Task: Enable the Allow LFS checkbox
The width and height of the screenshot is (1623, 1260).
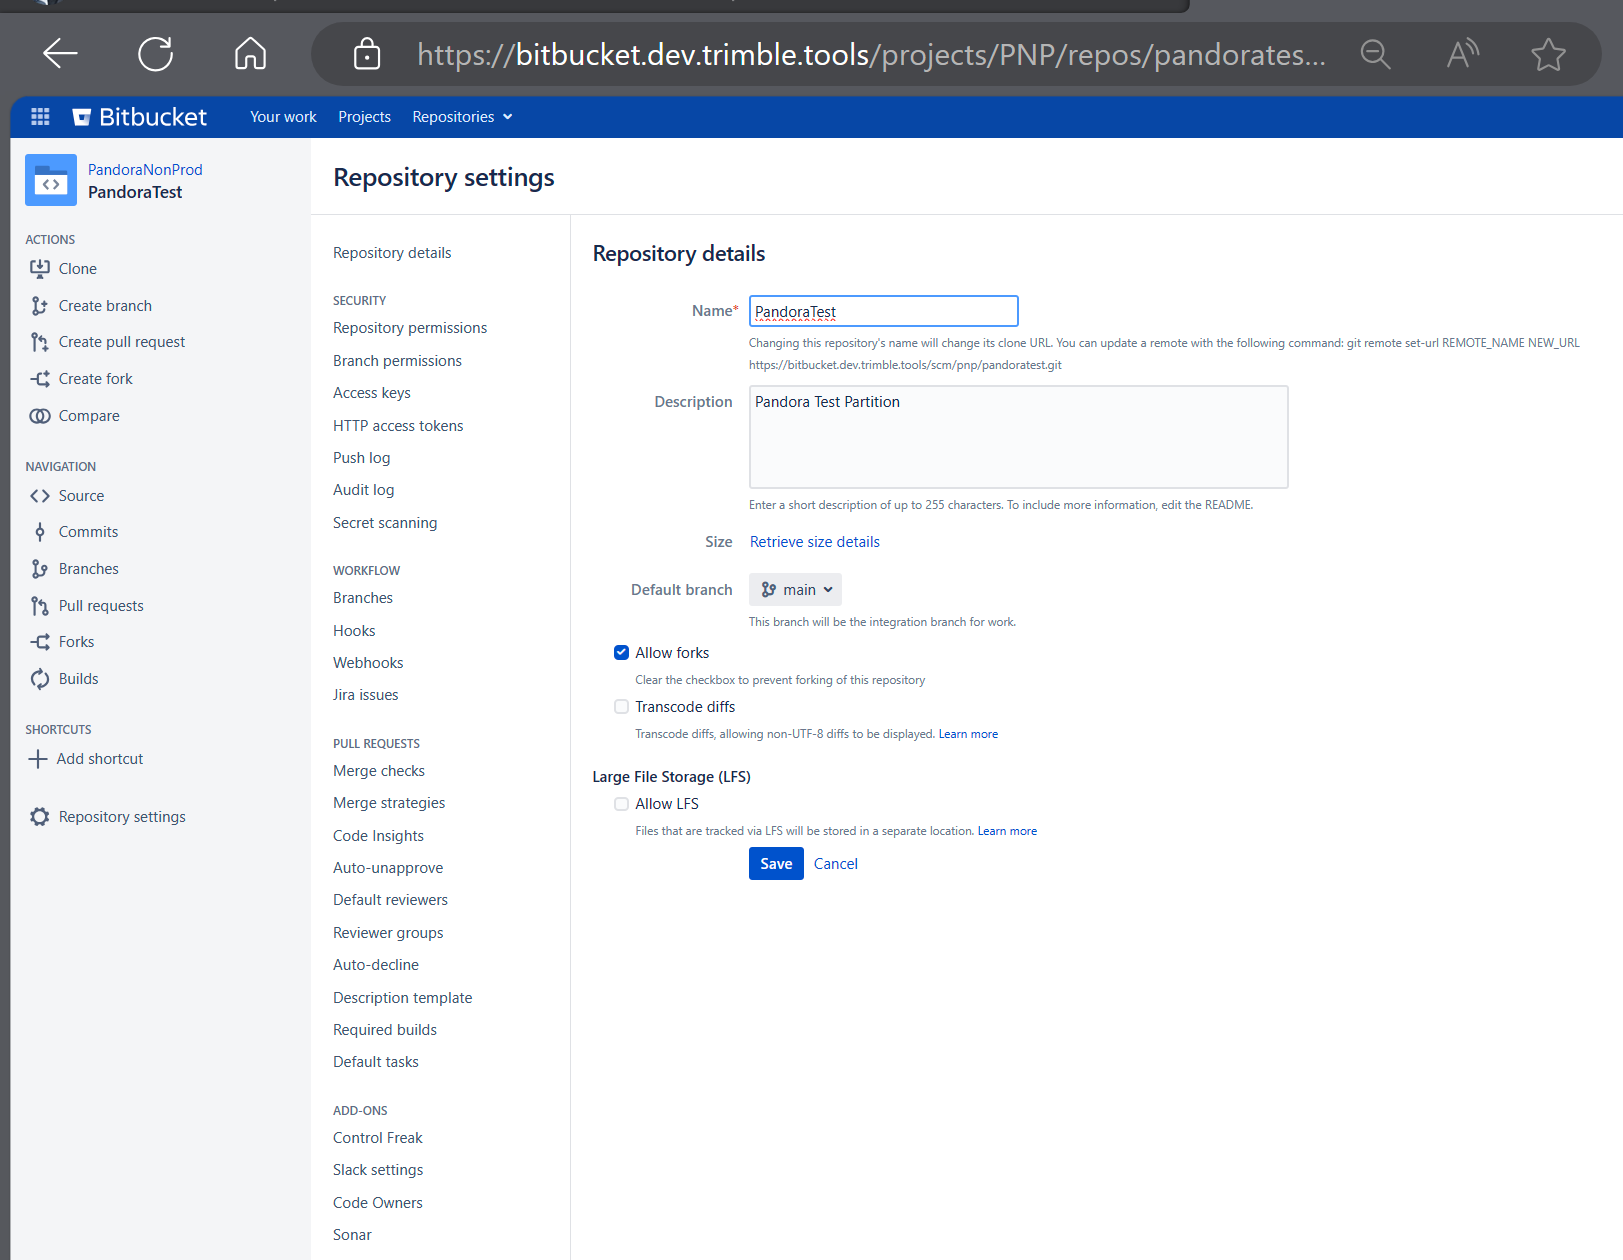Action: point(621,804)
